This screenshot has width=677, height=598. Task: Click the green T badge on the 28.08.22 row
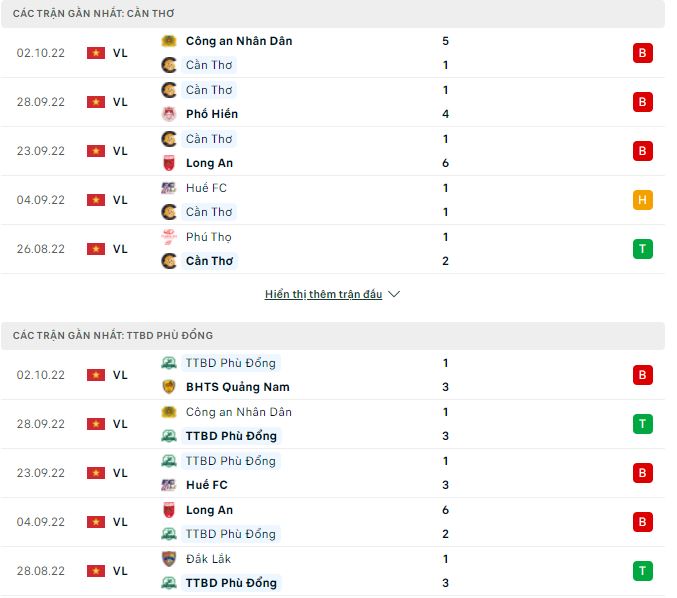pyautogui.click(x=642, y=571)
